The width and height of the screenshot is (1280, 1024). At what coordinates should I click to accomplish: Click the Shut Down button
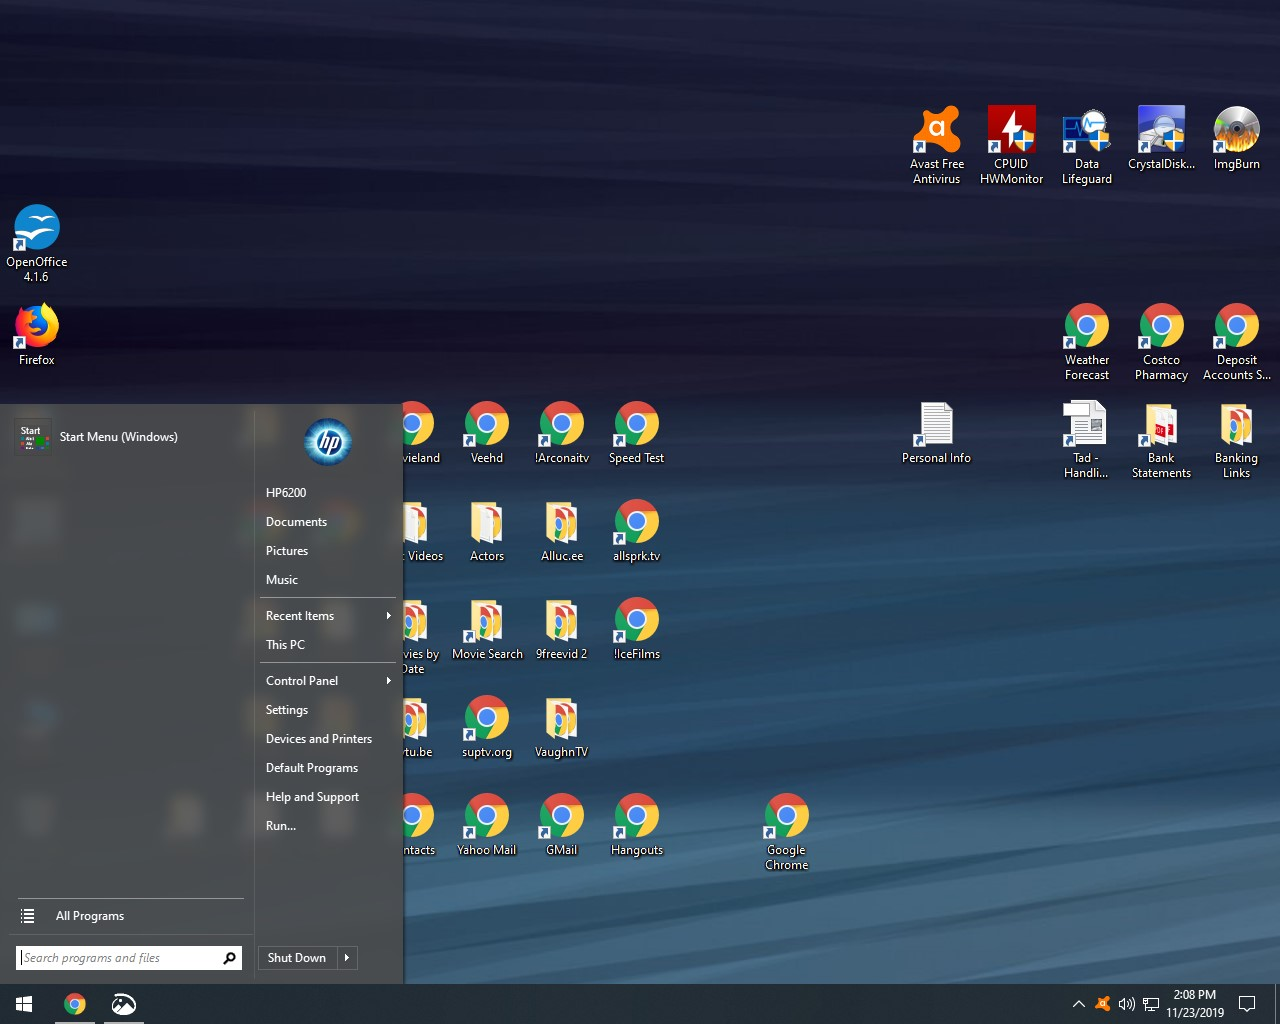[295, 957]
